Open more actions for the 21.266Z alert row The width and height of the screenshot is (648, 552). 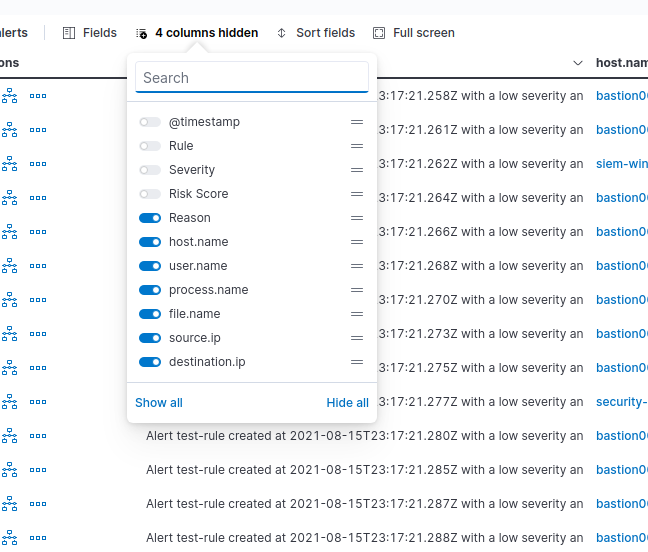pos(38,232)
